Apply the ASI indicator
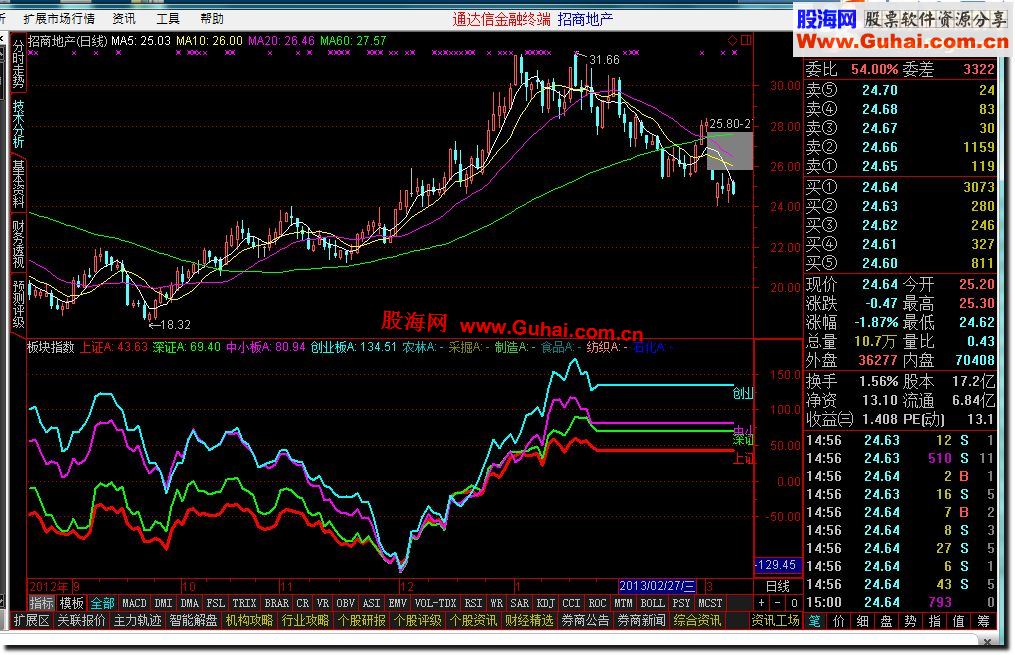 (x=372, y=603)
